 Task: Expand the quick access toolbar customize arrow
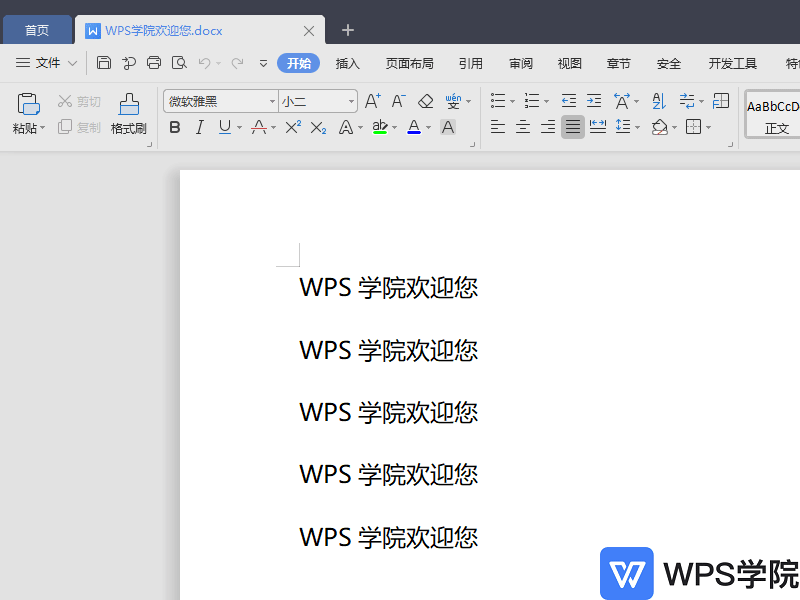(x=263, y=63)
